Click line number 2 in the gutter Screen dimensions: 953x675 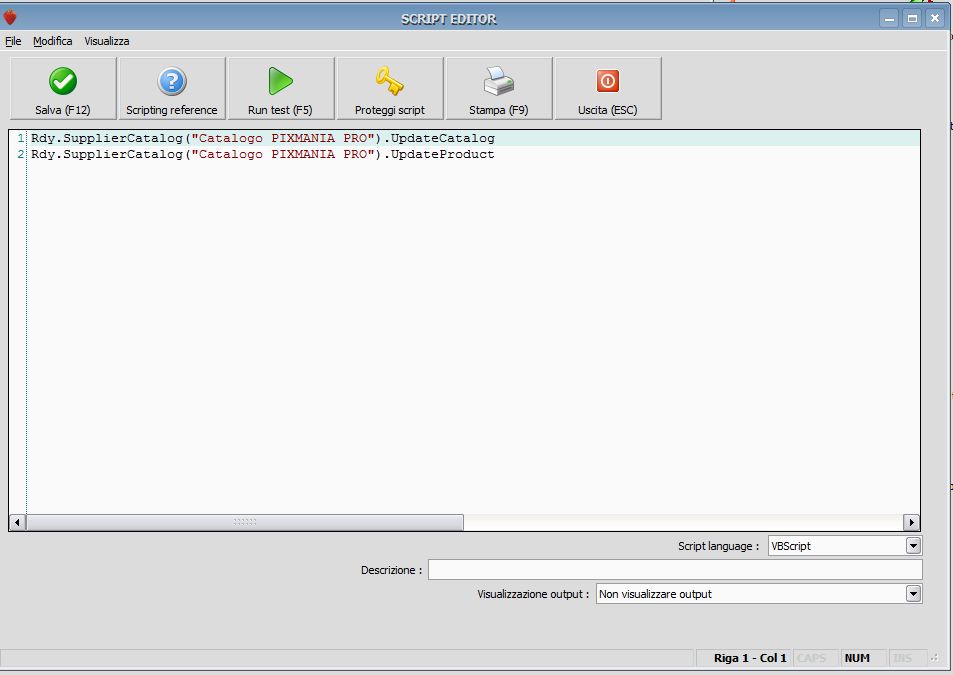point(21,154)
